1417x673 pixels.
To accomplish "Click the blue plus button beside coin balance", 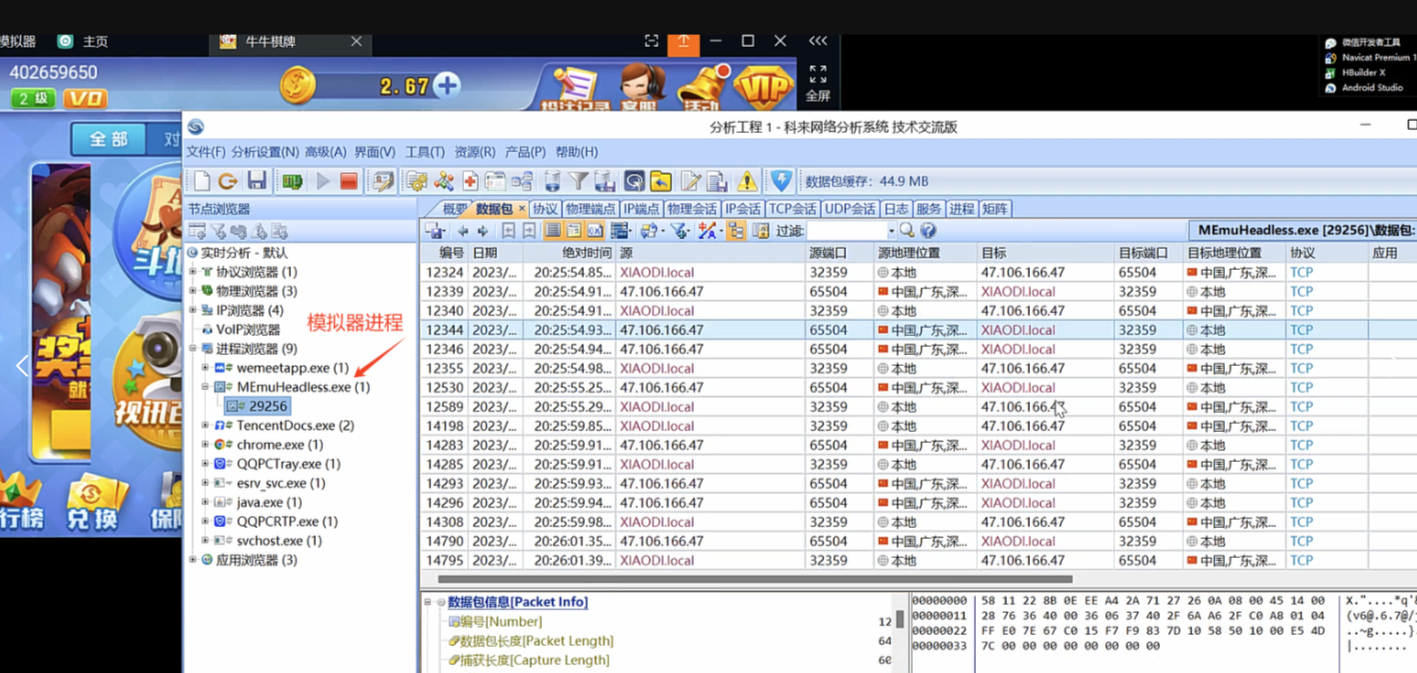I will (447, 85).
